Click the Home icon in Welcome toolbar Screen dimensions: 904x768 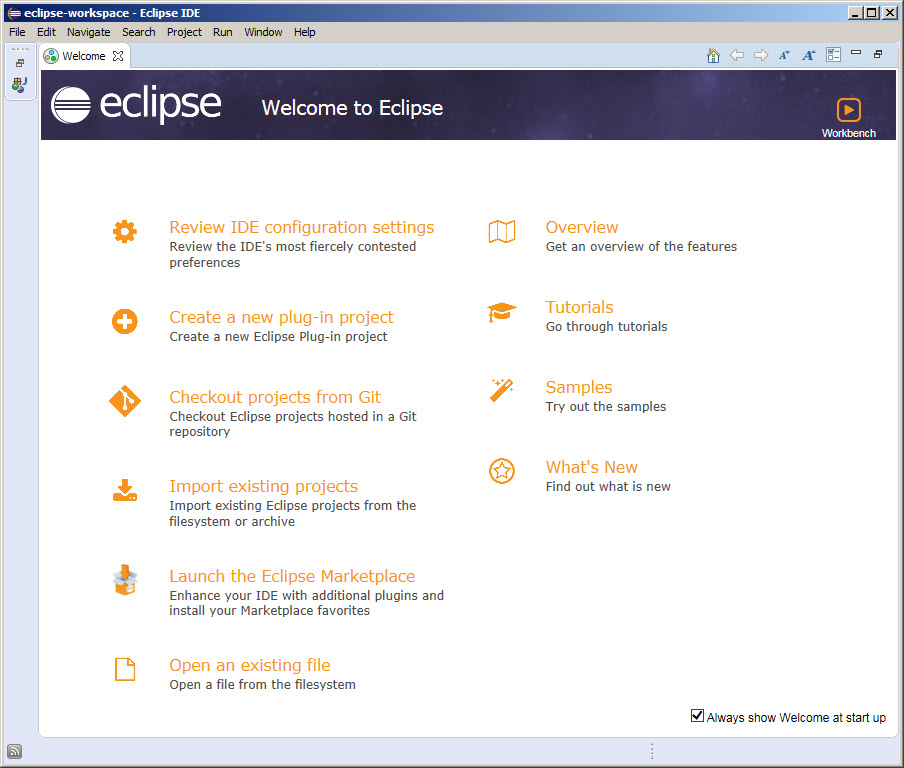tap(713, 56)
